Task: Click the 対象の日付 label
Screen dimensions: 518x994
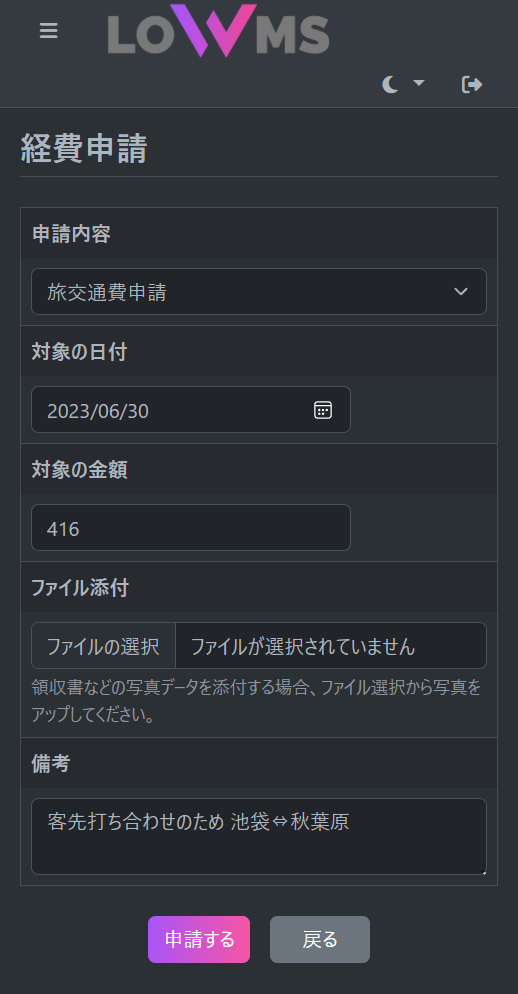Action: pyautogui.click(x=79, y=352)
